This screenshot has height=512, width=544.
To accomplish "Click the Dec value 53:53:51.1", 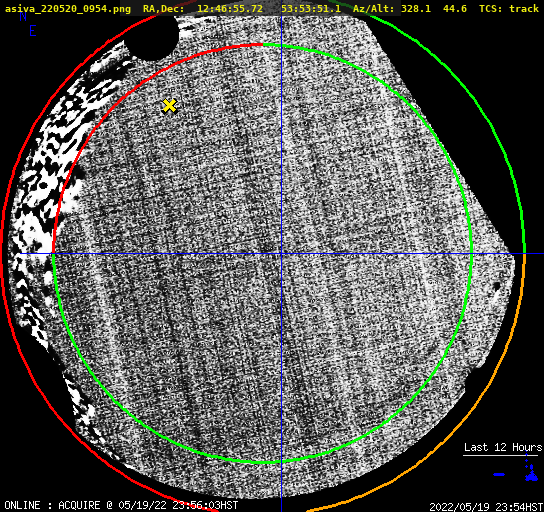I will point(311,8).
